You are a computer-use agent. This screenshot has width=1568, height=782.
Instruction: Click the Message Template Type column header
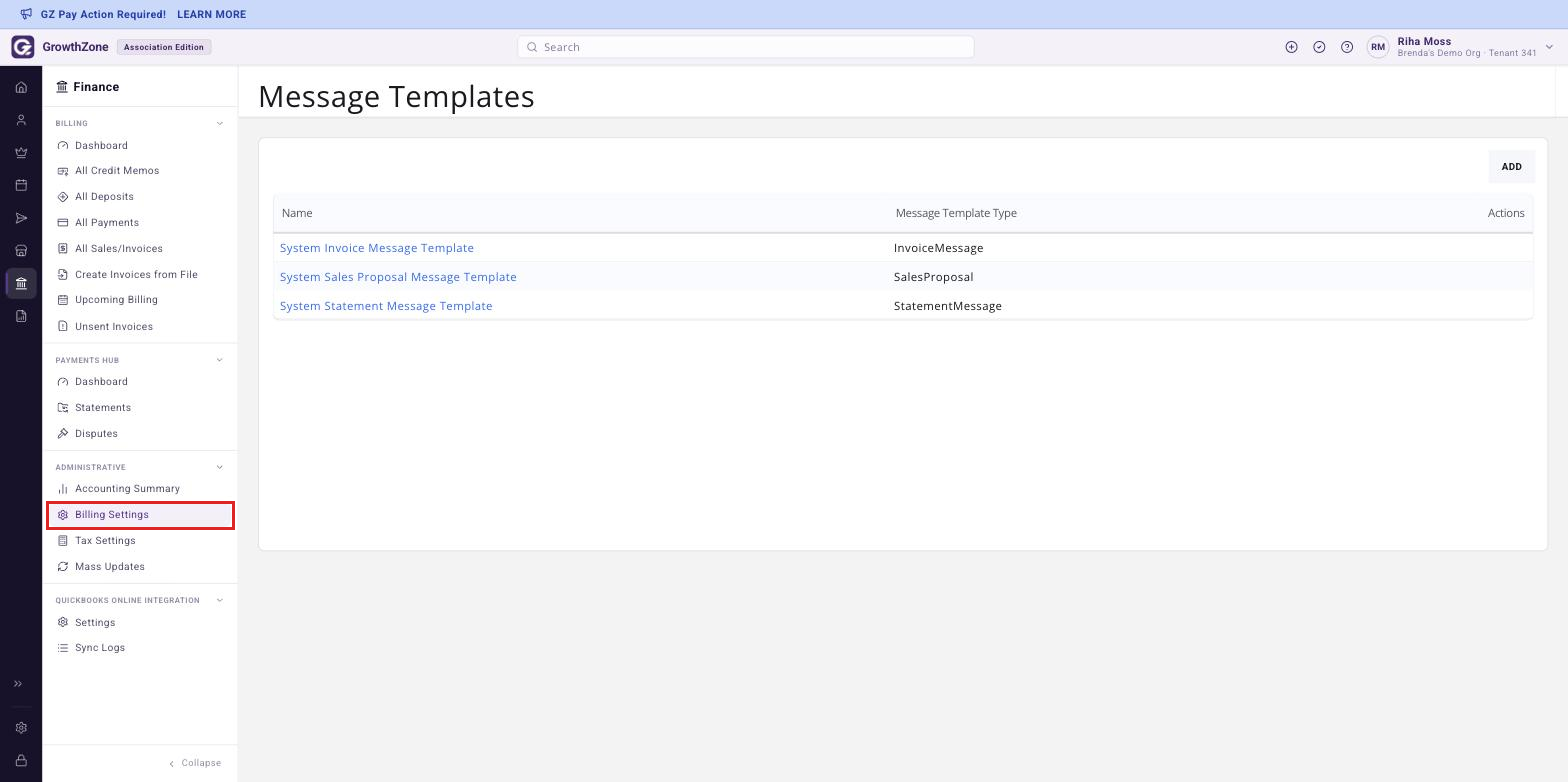coord(956,213)
